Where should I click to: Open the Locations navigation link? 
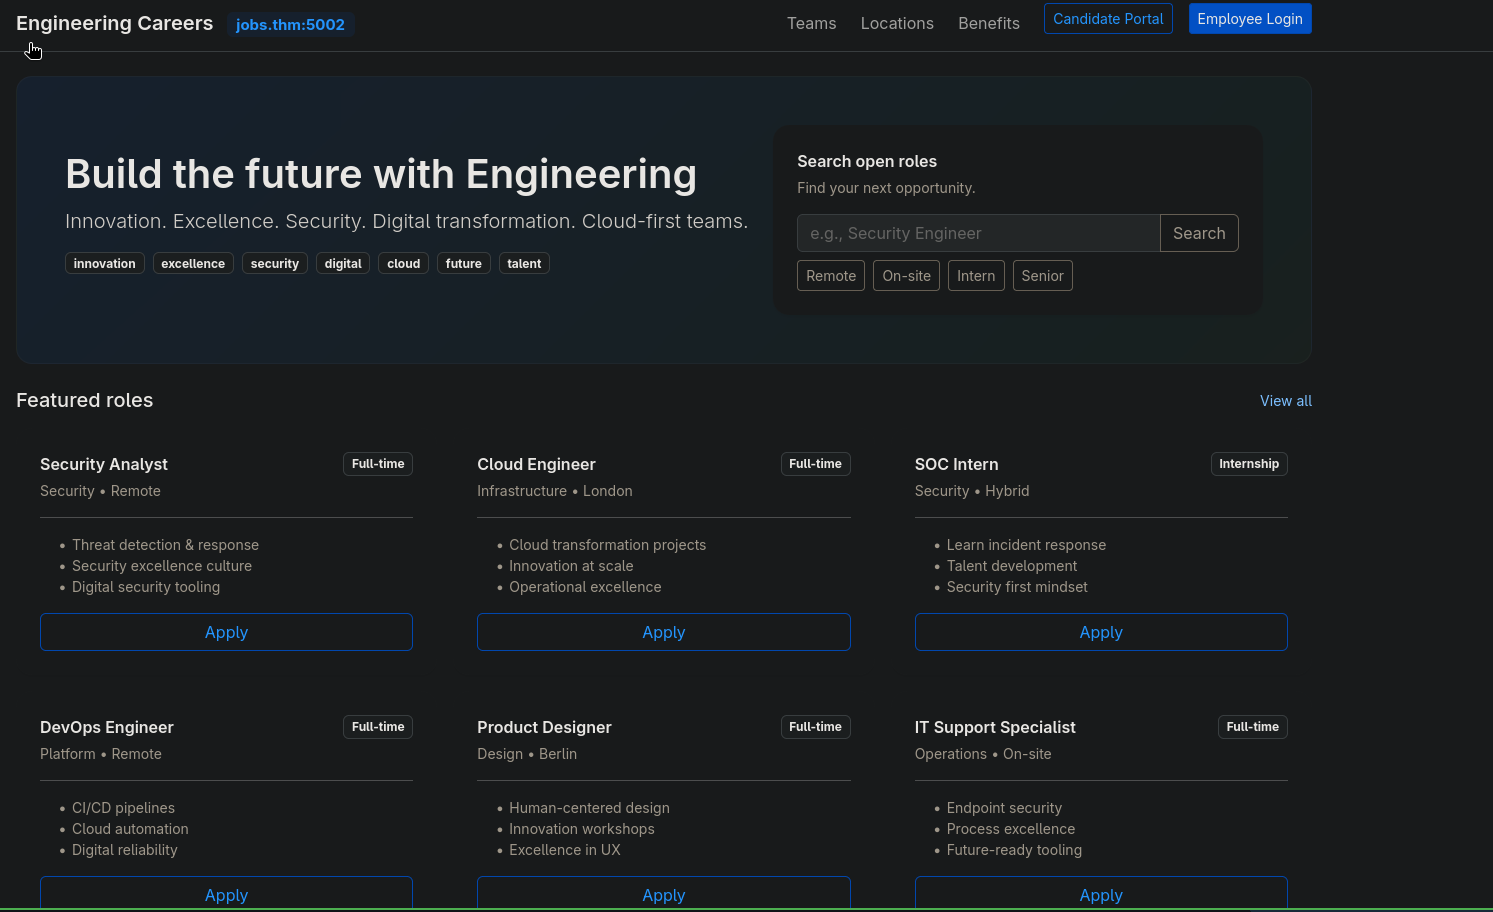(897, 23)
